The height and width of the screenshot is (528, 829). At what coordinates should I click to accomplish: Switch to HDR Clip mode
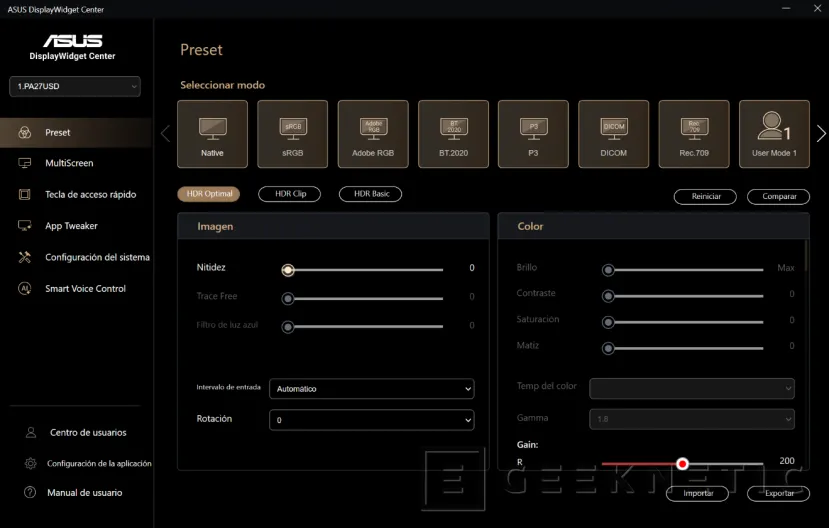pyautogui.click(x=290, y=194)
